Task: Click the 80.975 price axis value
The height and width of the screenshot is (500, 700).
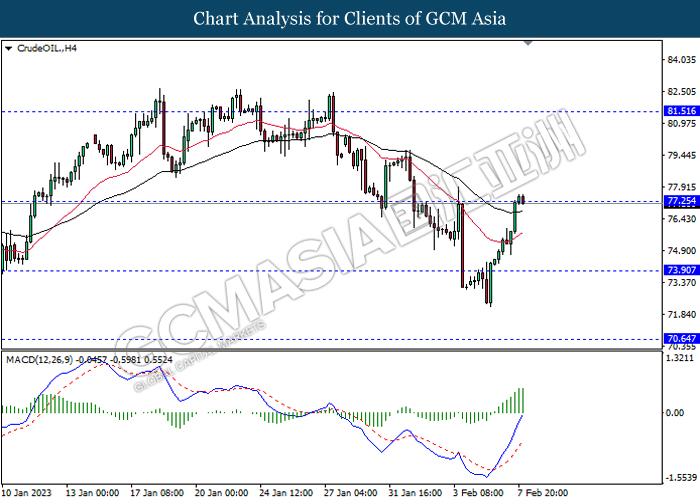Action: tap(681, 124)
